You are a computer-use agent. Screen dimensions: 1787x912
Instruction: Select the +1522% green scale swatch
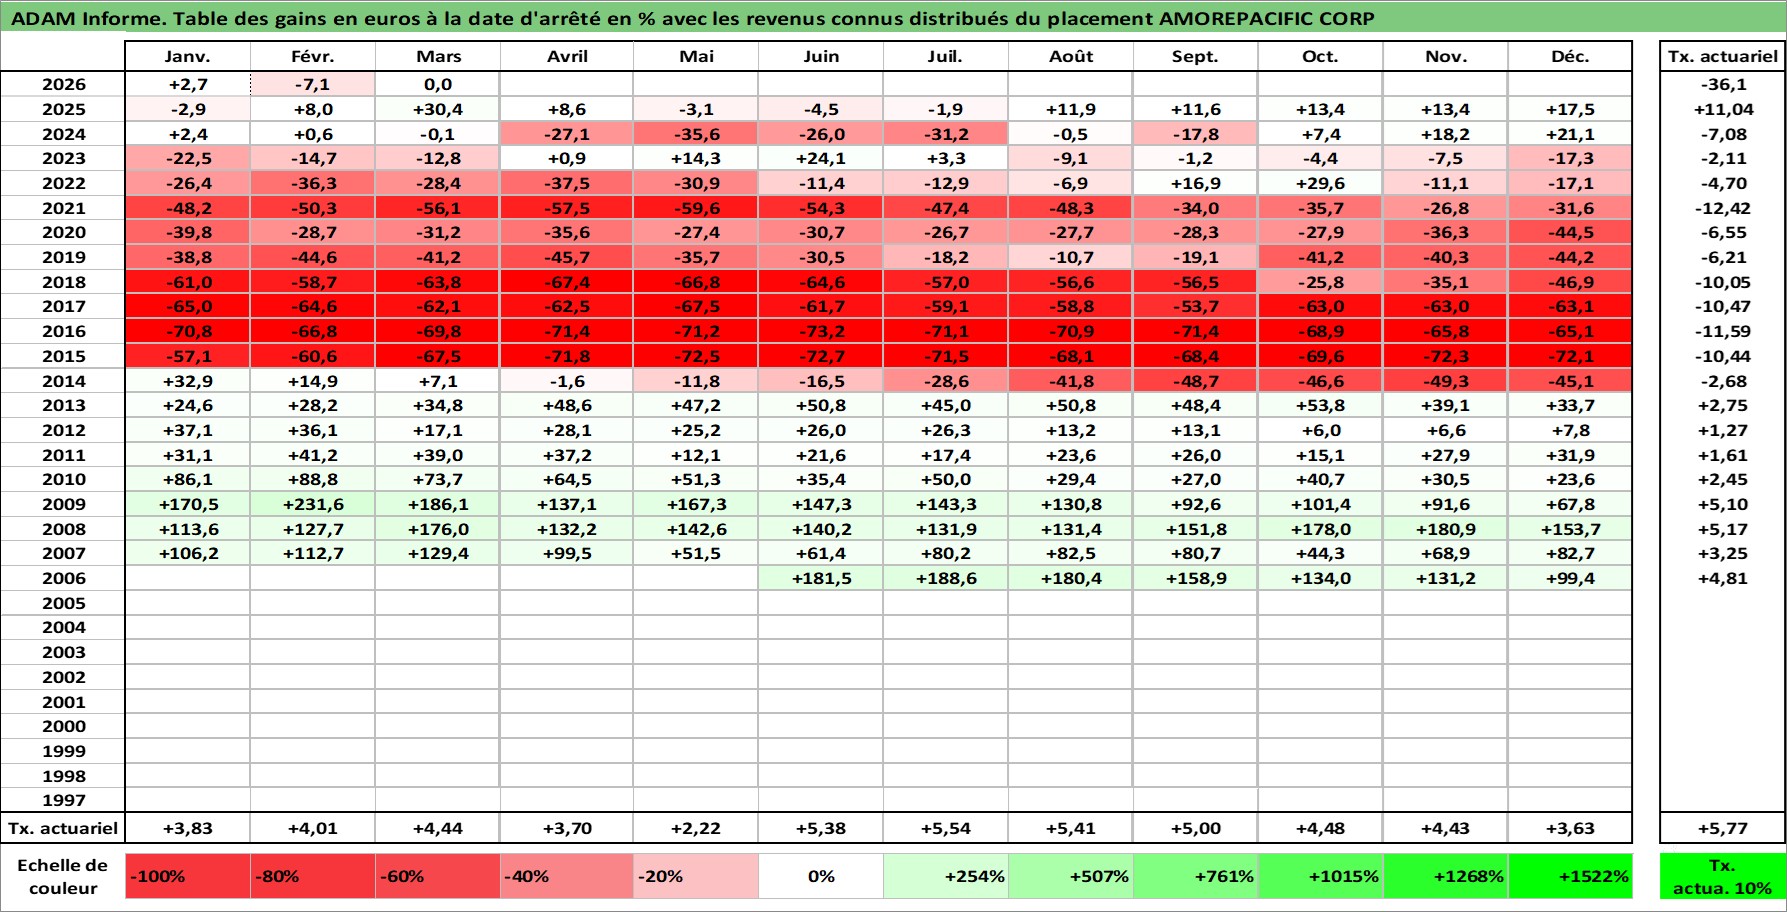click(1570, 876)
